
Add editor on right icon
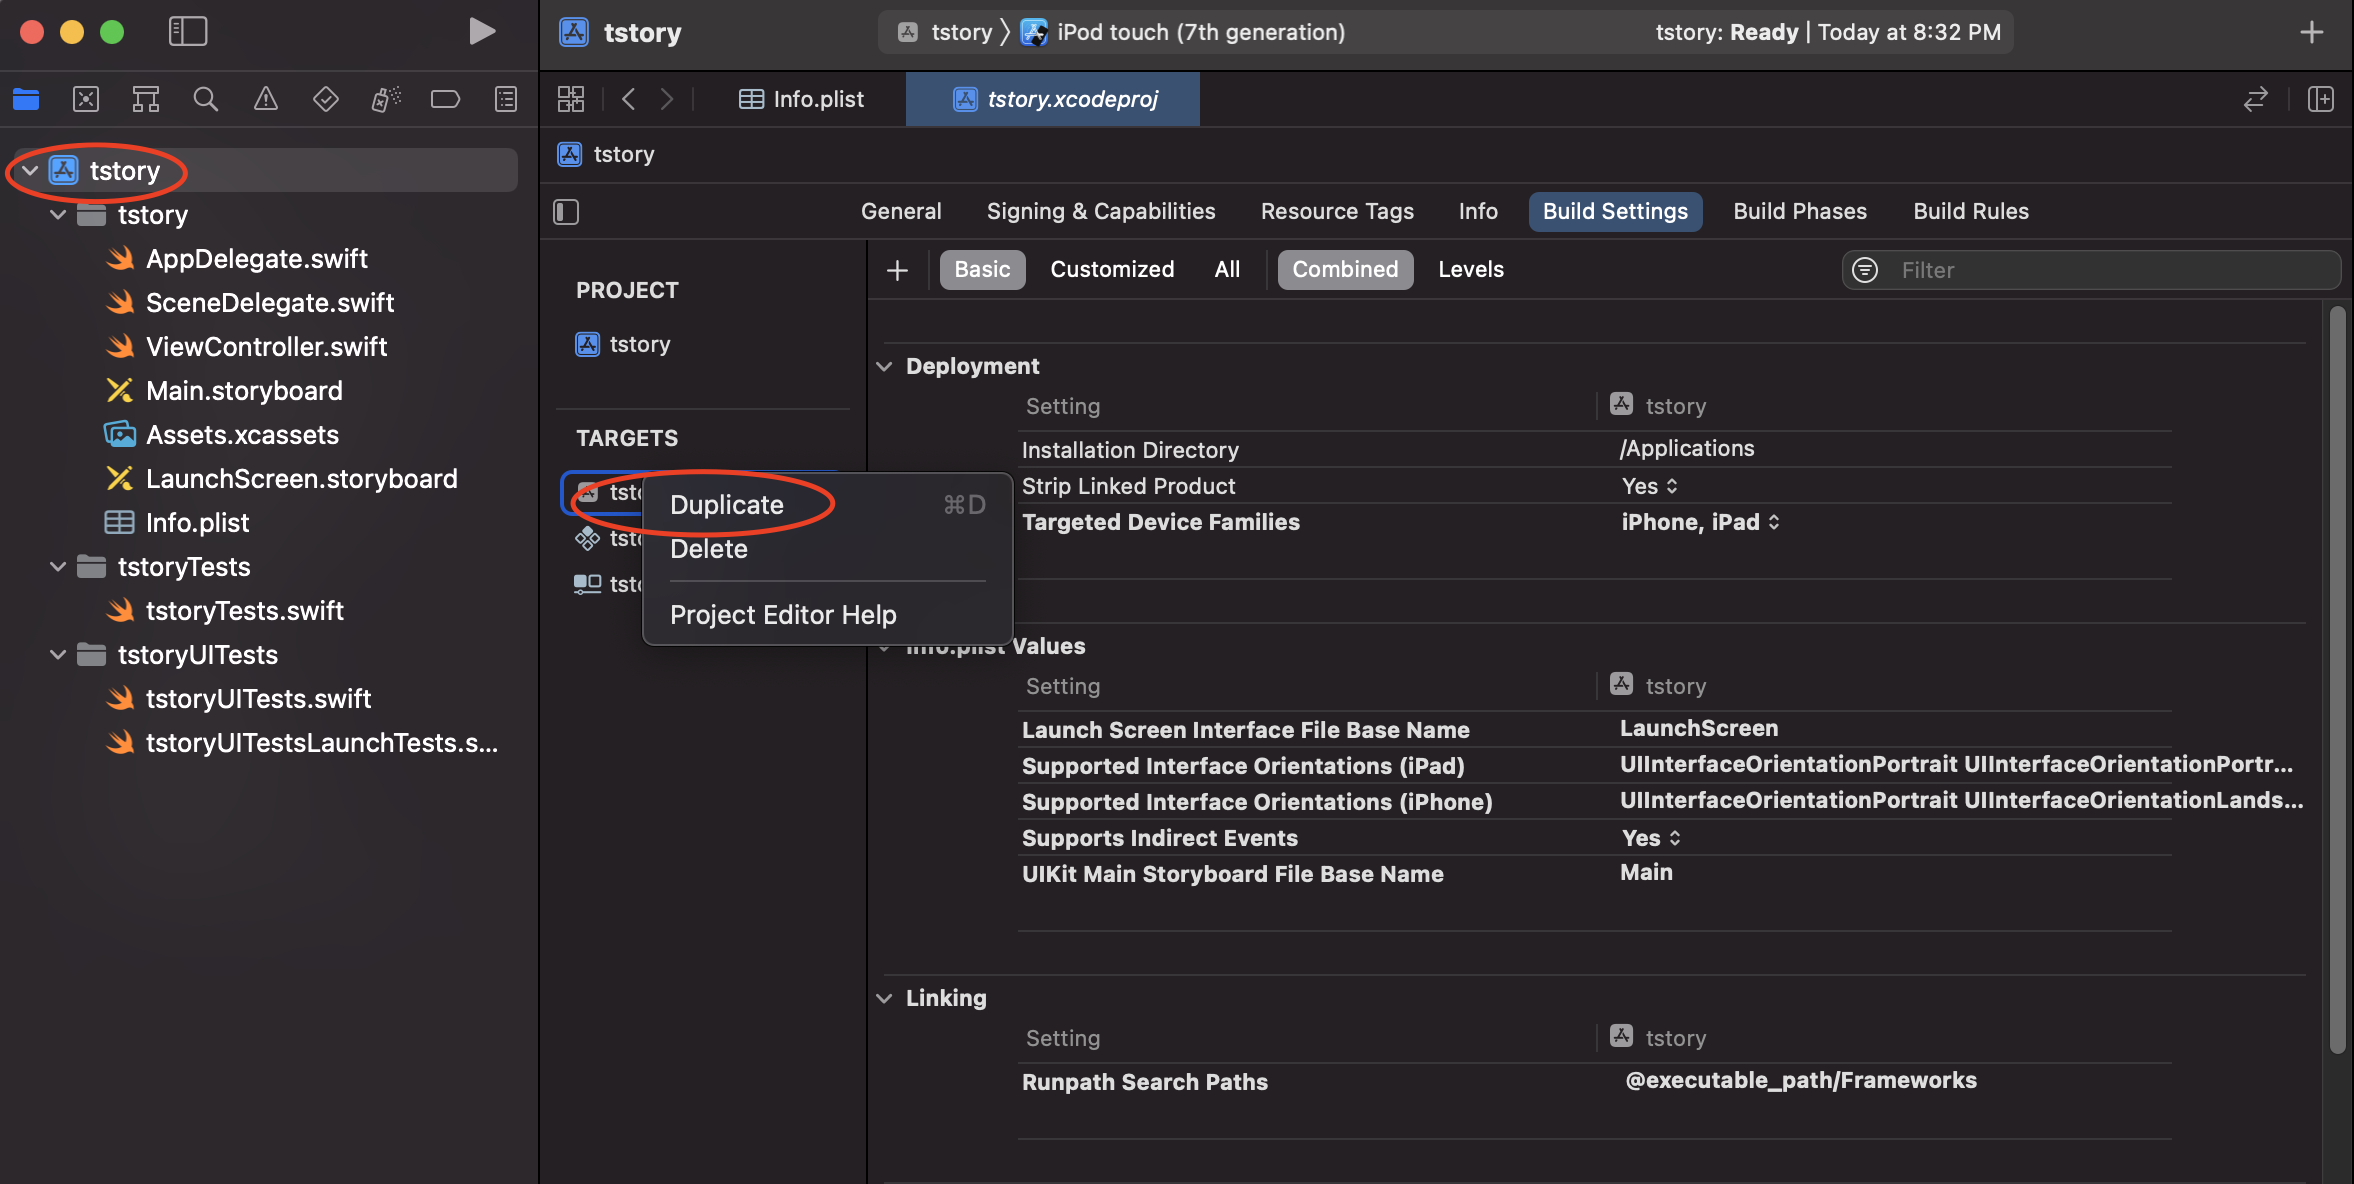click(x=2320, y=99)
